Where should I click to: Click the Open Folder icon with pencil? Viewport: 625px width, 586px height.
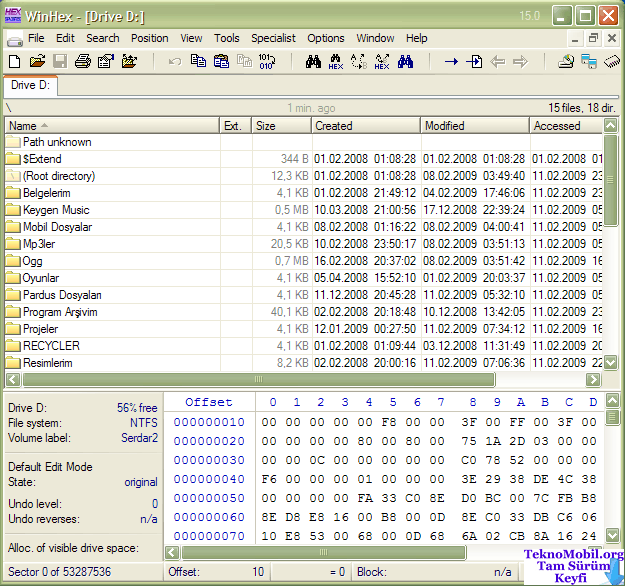click(x=129, y=62)
